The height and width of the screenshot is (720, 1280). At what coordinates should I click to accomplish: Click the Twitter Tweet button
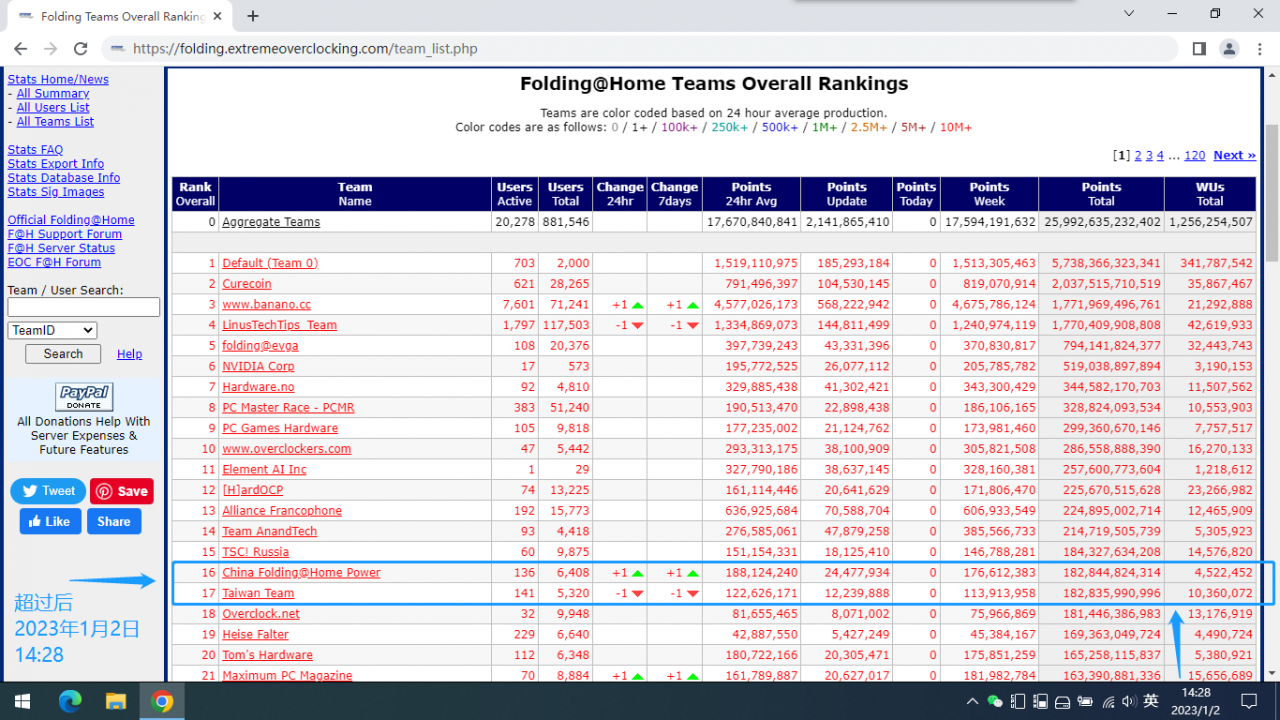coord(48,491)
